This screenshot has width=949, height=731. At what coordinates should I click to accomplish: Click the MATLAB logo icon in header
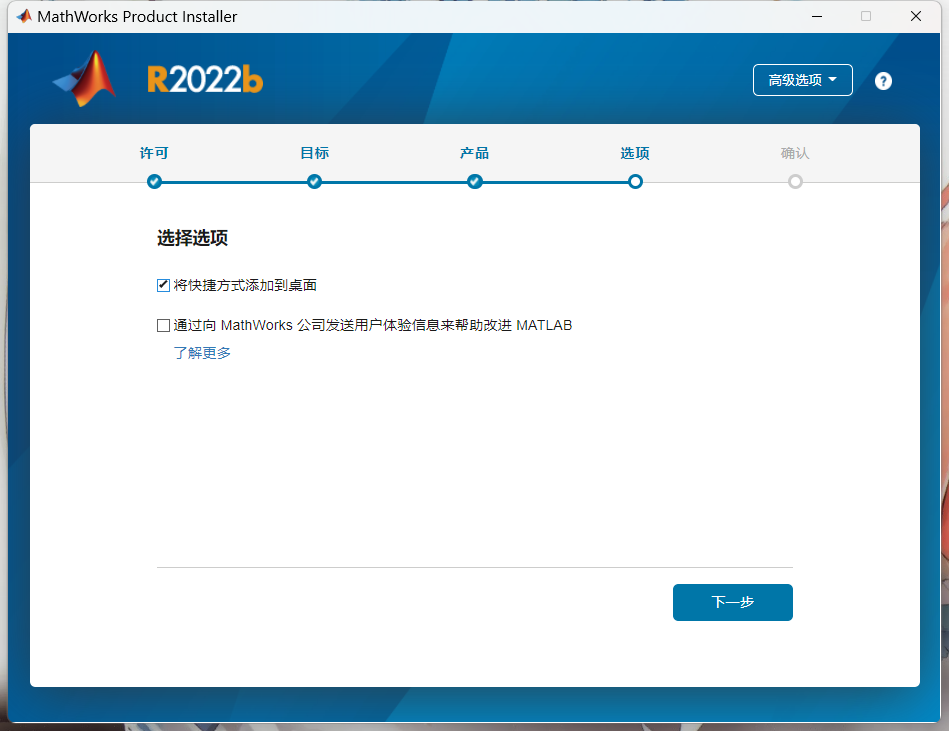85,79
